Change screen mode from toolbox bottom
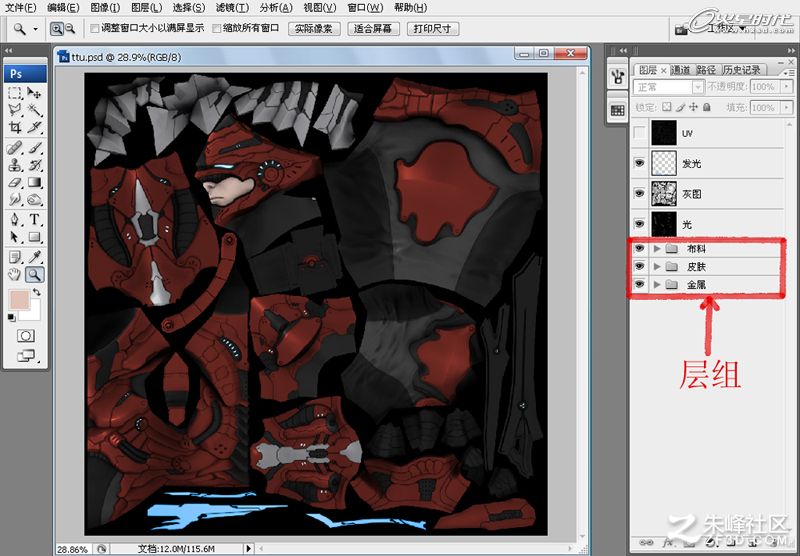This screenshot has height=556, width=800. point(26,356)
